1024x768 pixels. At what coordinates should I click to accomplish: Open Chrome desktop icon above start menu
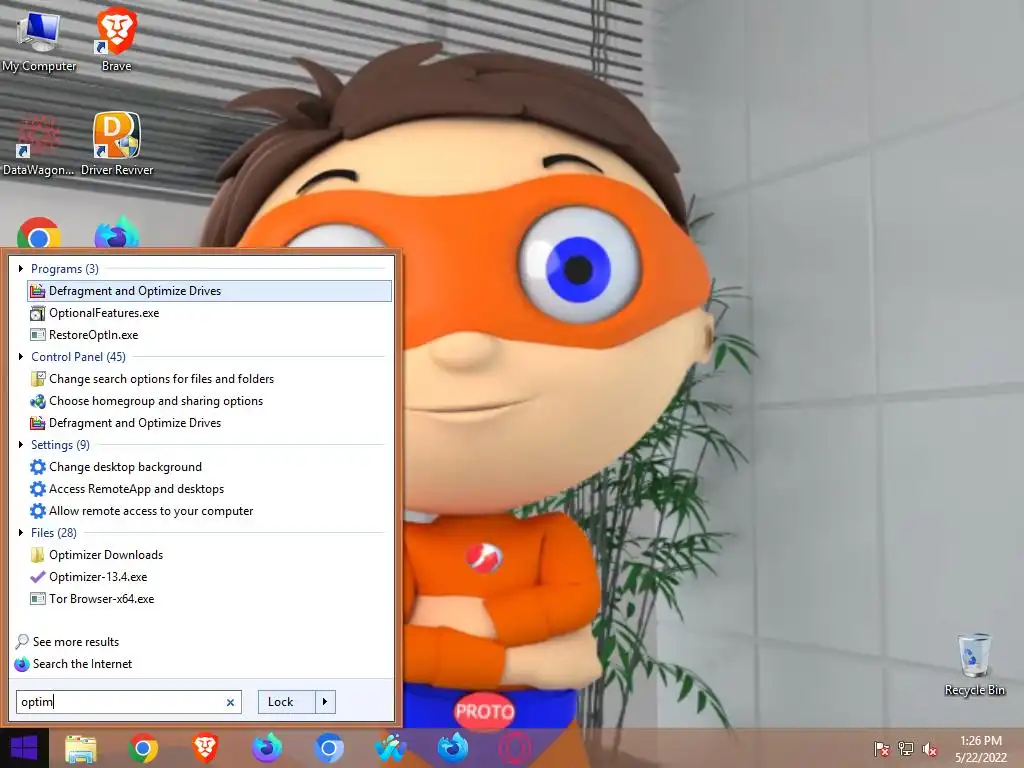pyautogui.click(x=39, y=233)
